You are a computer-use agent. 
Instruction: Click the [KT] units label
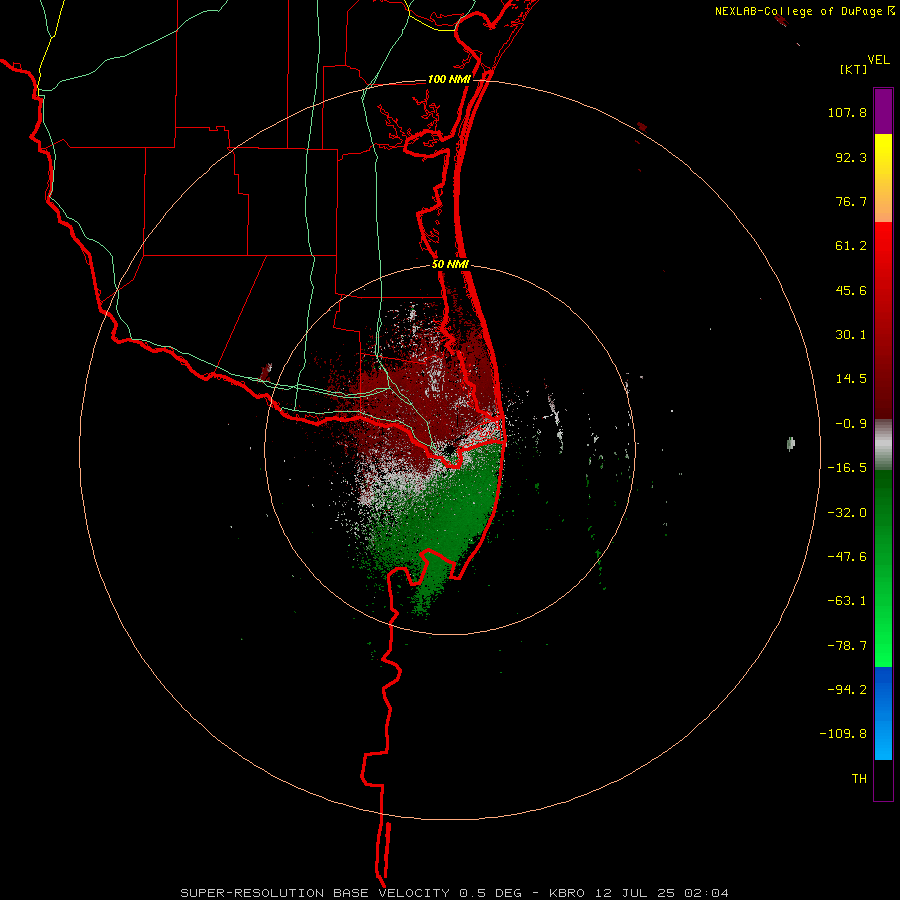click(854, 69)
